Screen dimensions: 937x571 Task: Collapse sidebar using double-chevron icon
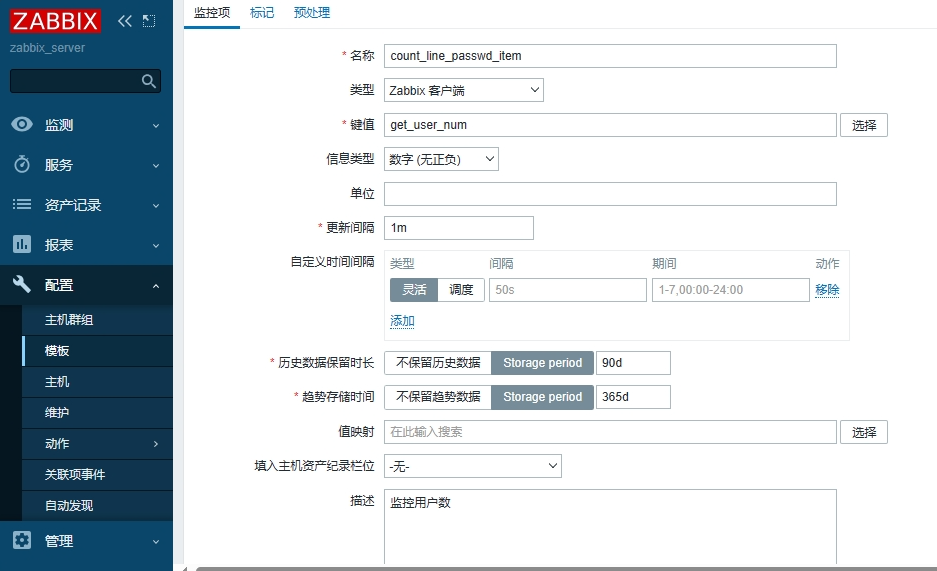coord(125,20)
